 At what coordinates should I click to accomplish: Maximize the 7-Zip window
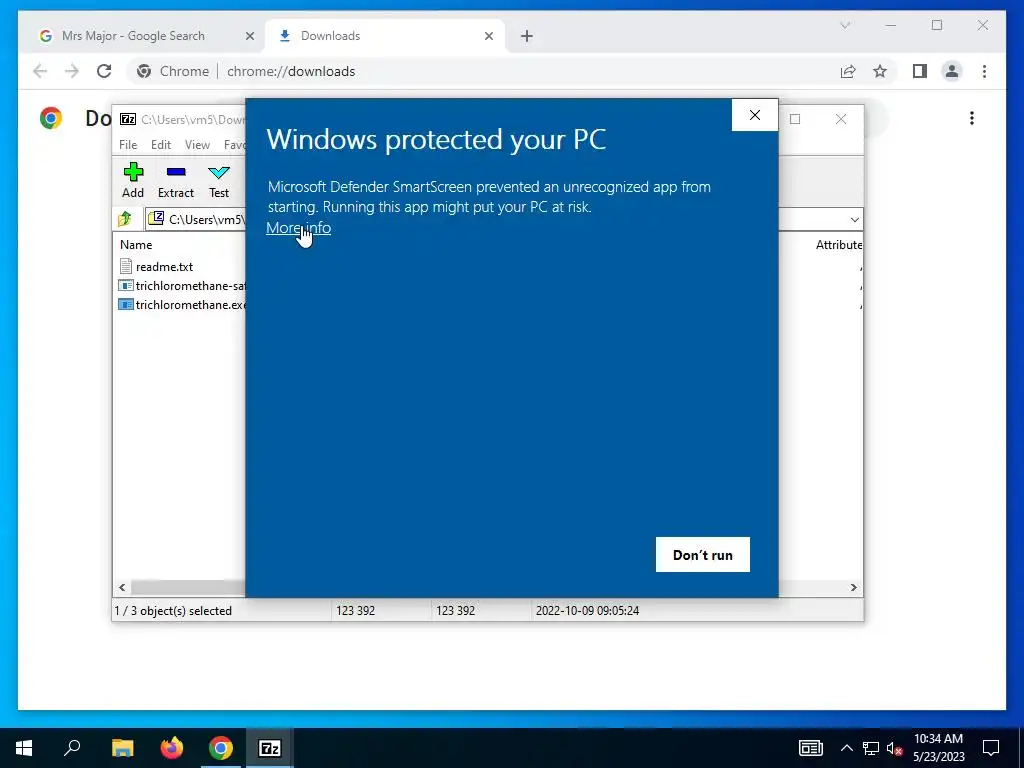point(795,119)
